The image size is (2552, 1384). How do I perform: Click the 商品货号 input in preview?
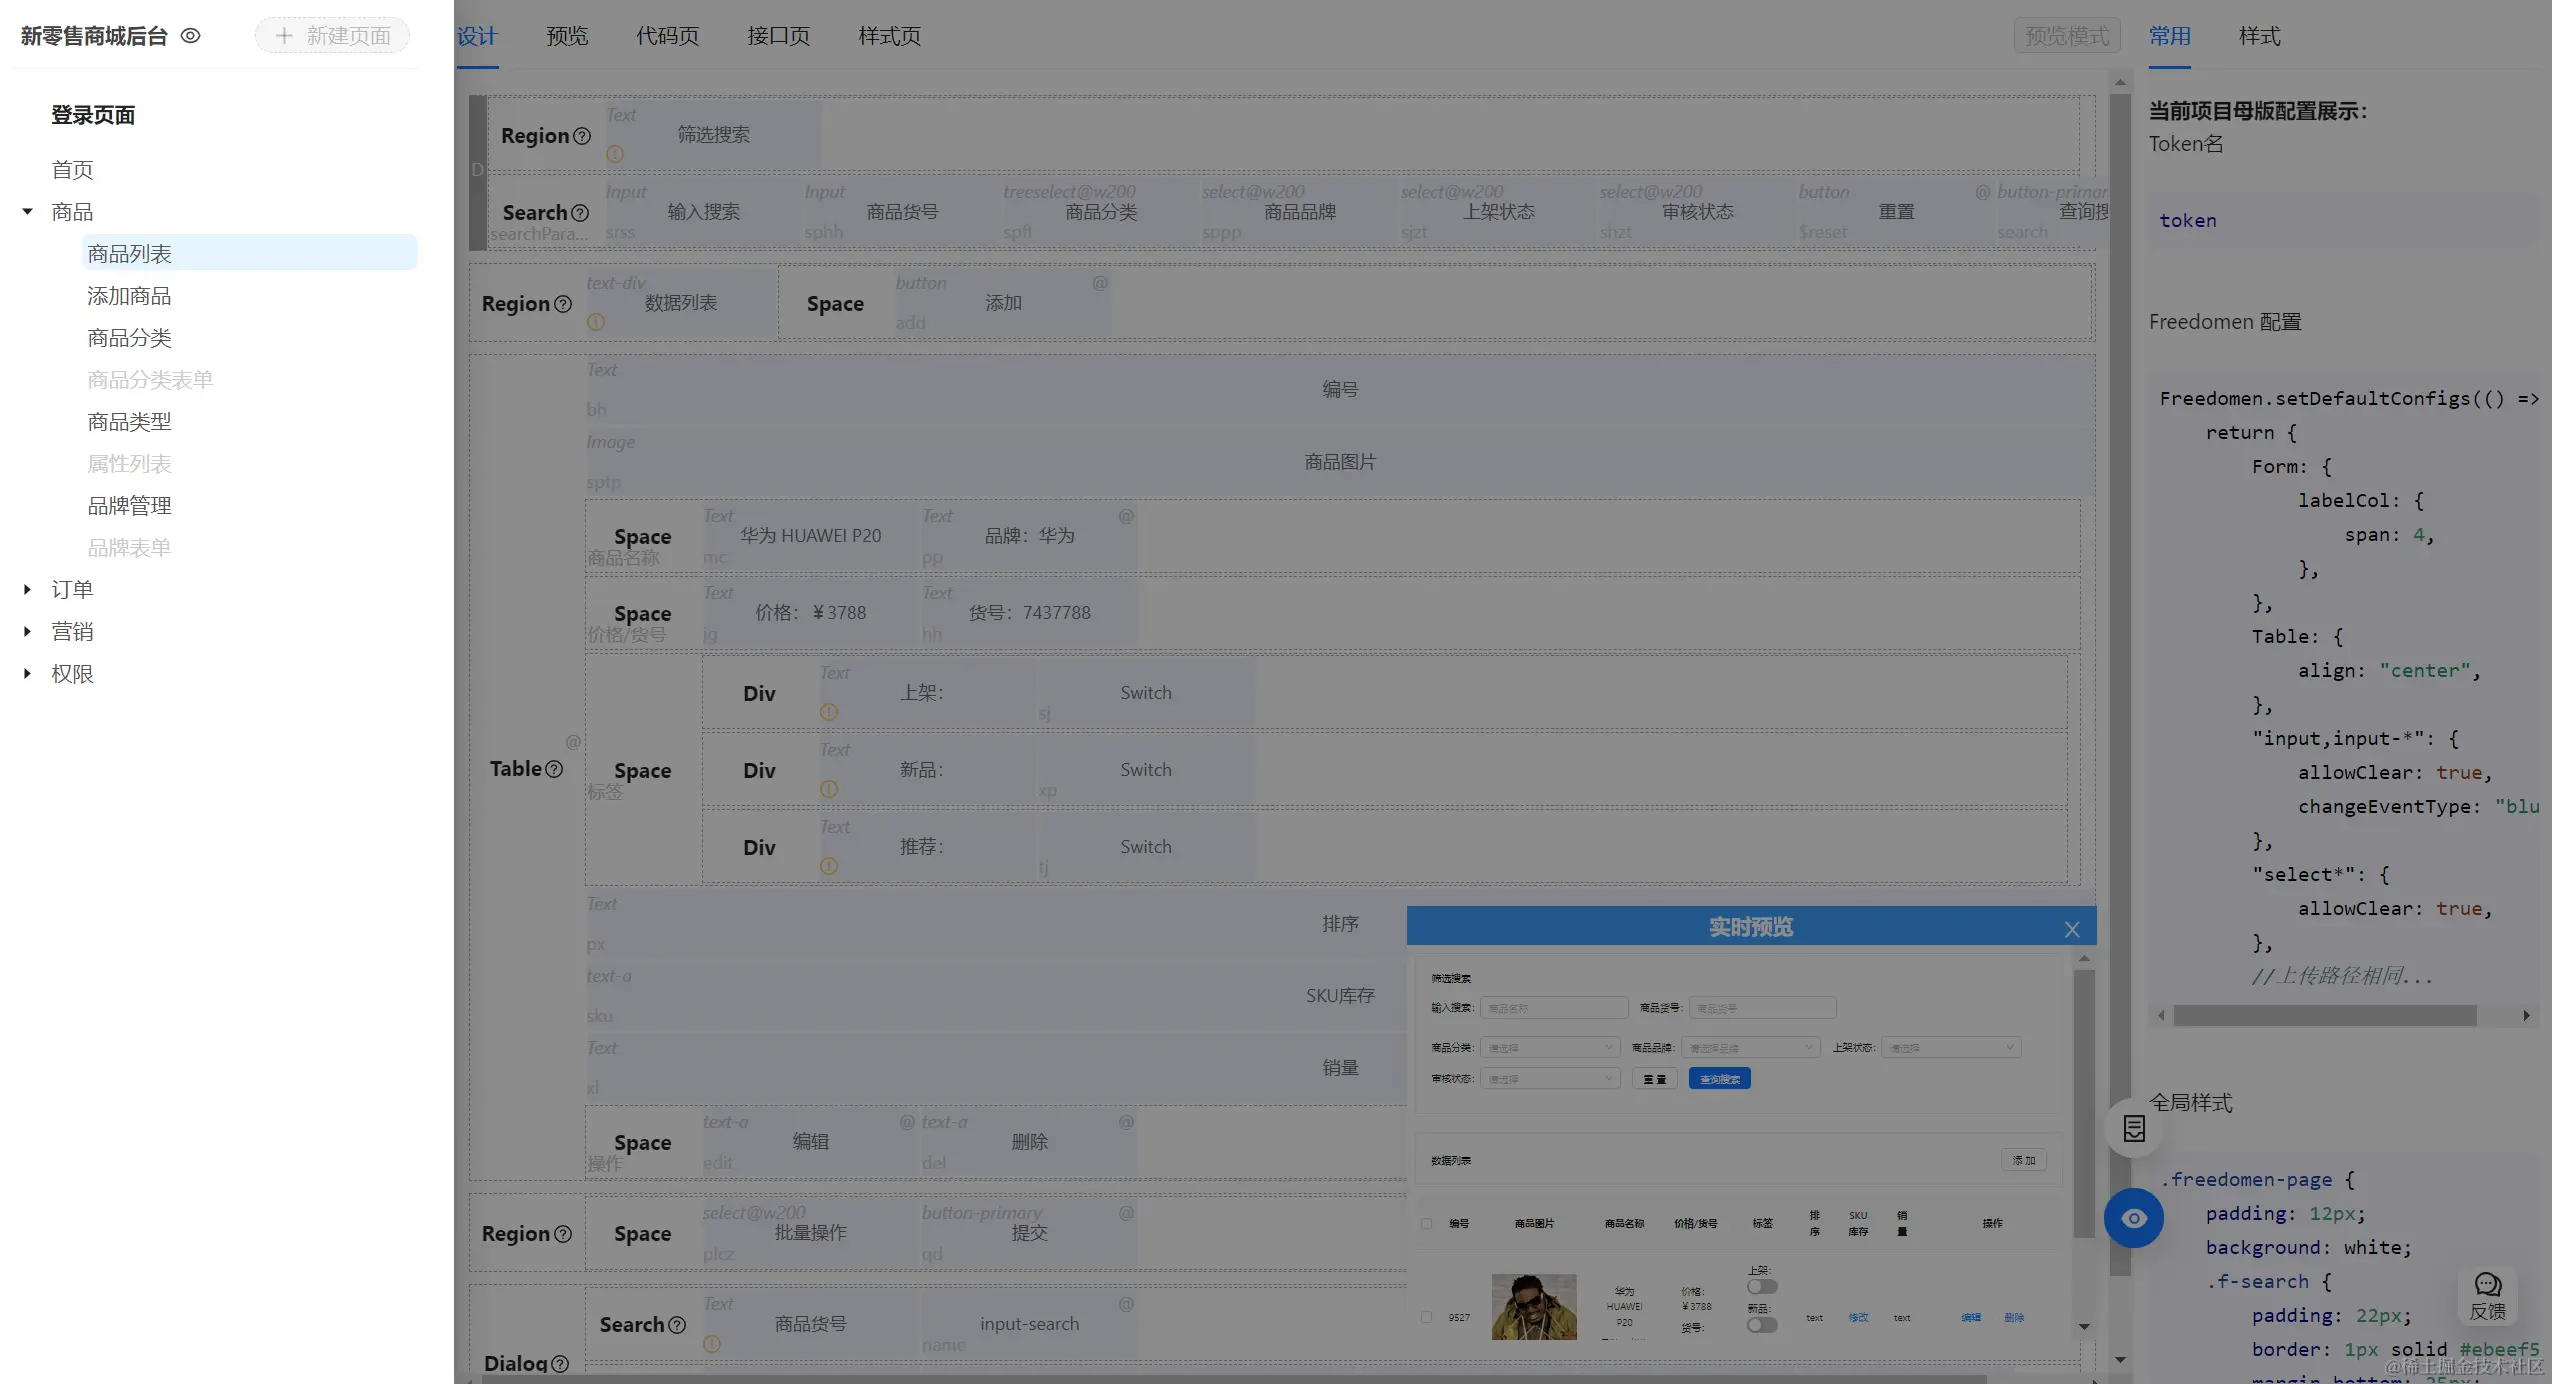1762,1008
